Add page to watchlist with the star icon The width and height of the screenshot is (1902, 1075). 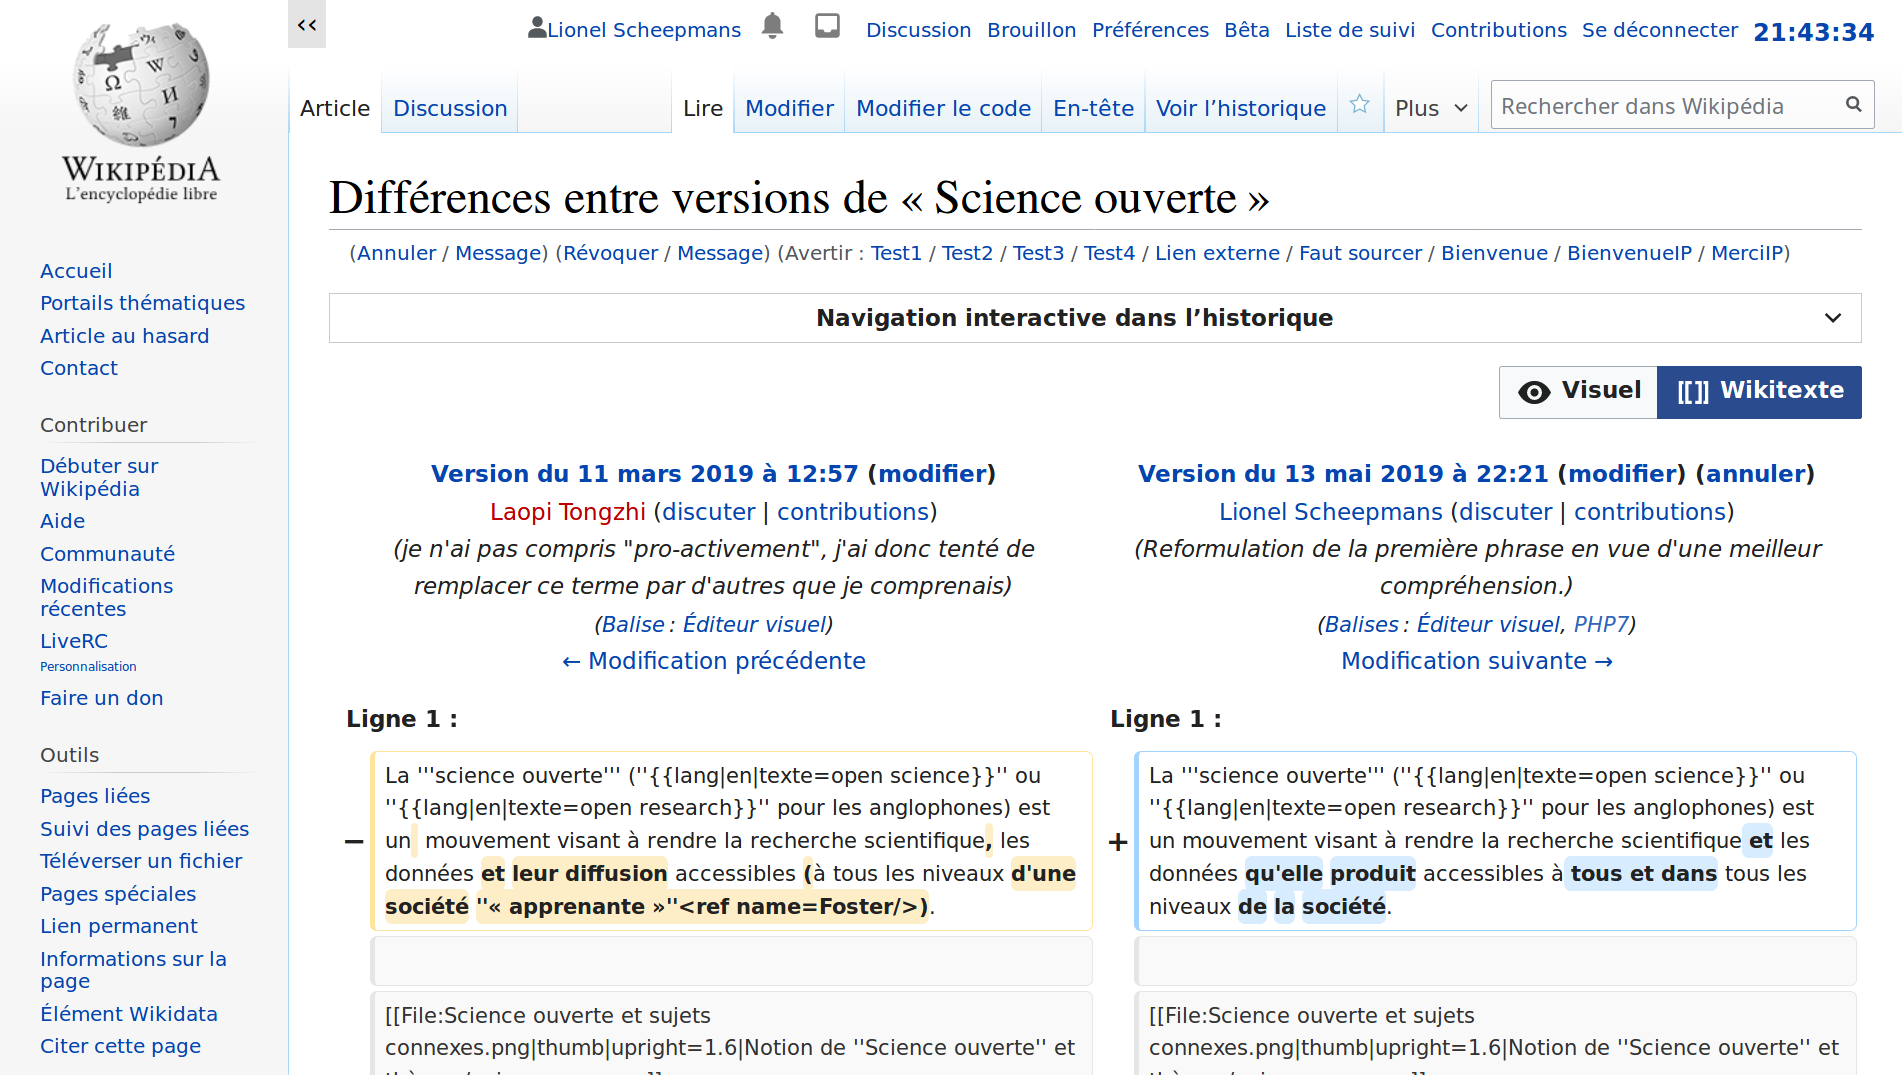click(x=1359, y=104)
